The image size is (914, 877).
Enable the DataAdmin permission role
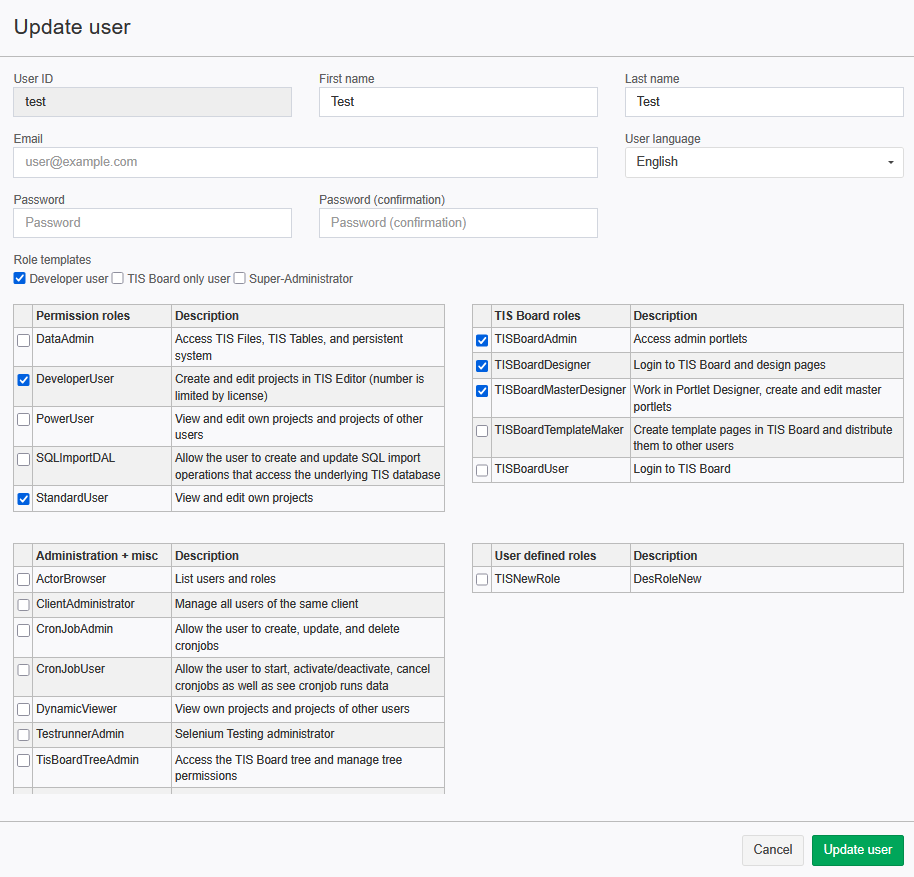[23, 340]
